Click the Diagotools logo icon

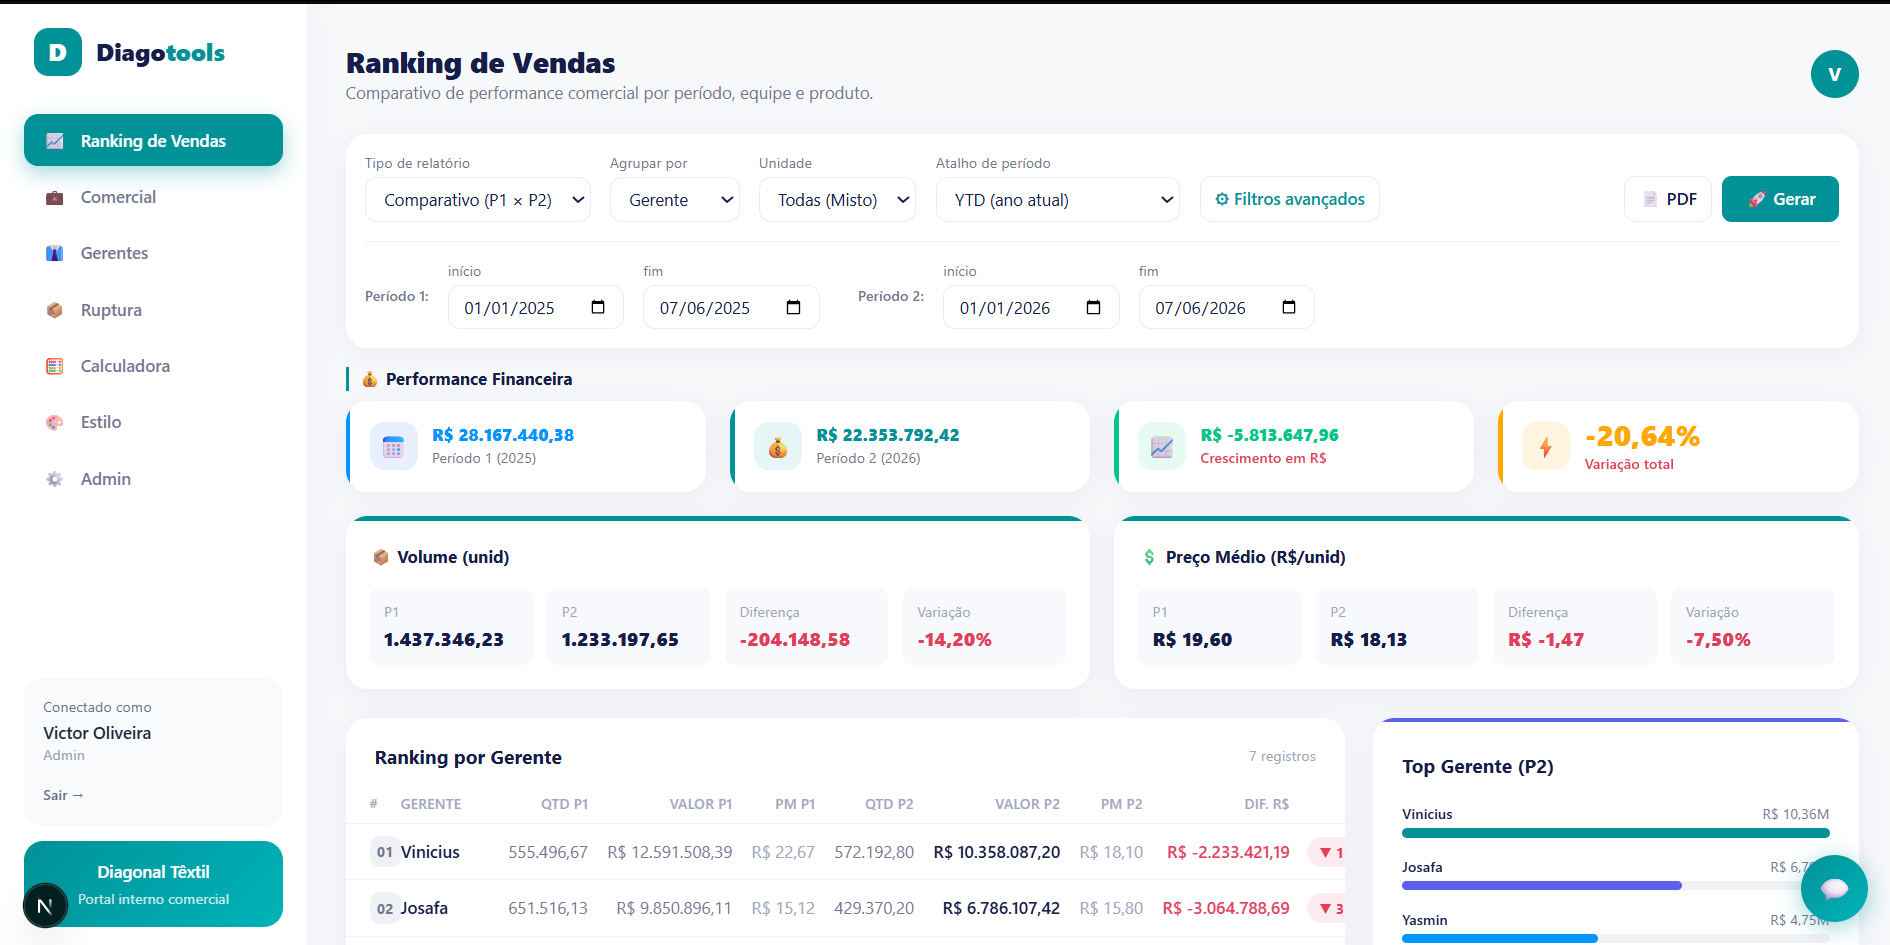pyautogui.click(x=58, y=52)
